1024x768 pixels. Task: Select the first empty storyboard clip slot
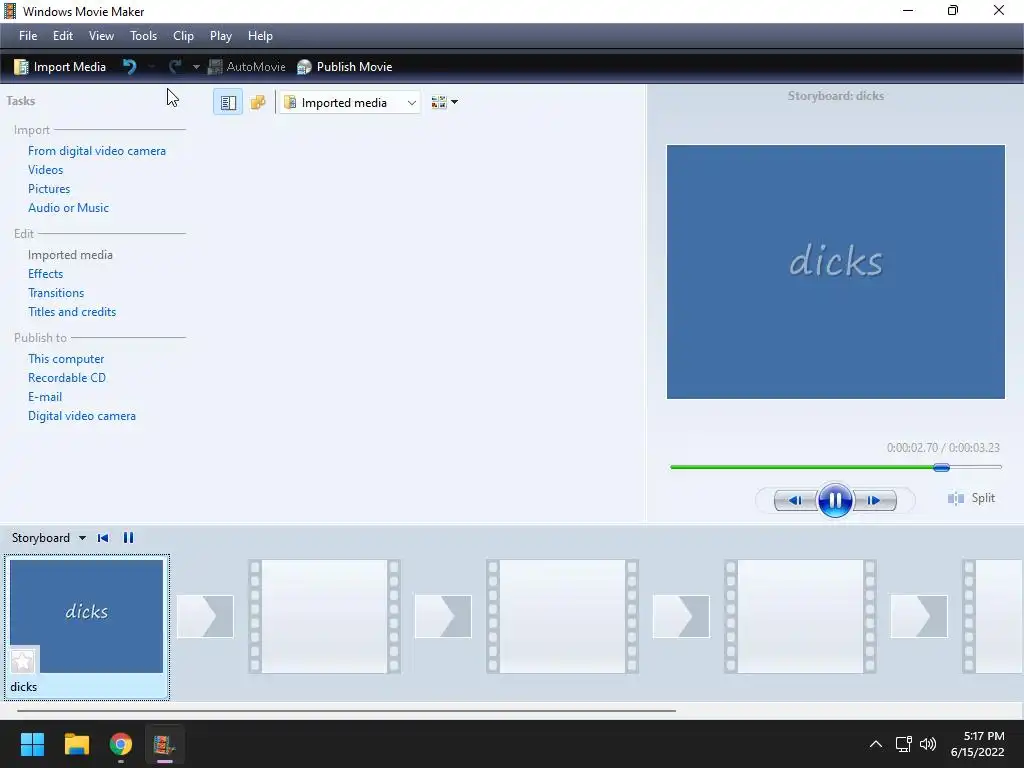coord(325,616)
